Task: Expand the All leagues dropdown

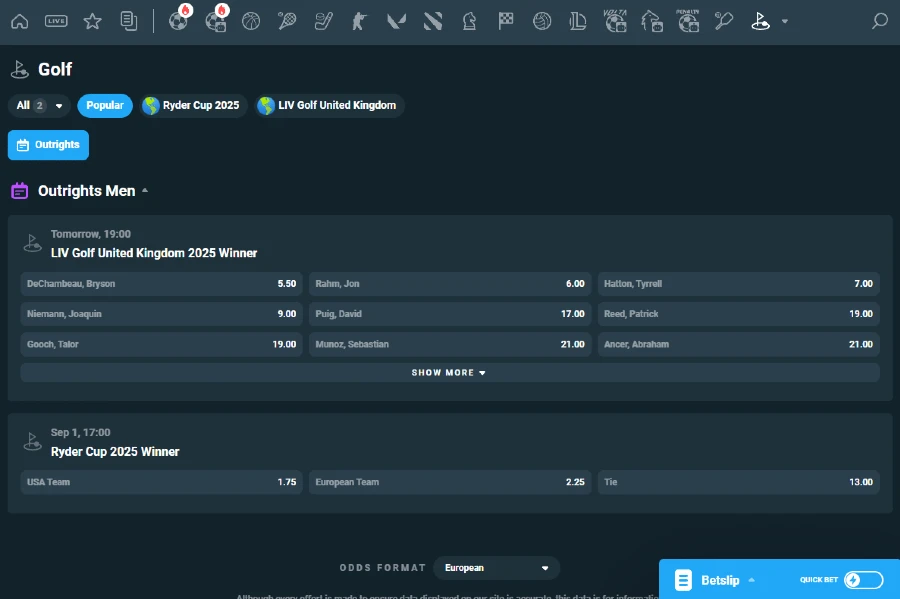Action: 39,105
